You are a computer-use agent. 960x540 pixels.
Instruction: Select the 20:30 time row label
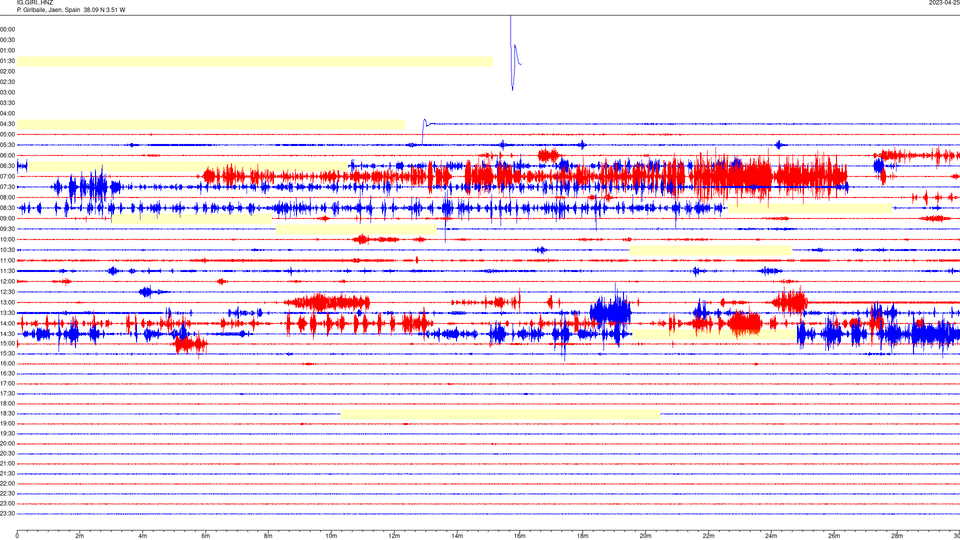pos(8,454)
